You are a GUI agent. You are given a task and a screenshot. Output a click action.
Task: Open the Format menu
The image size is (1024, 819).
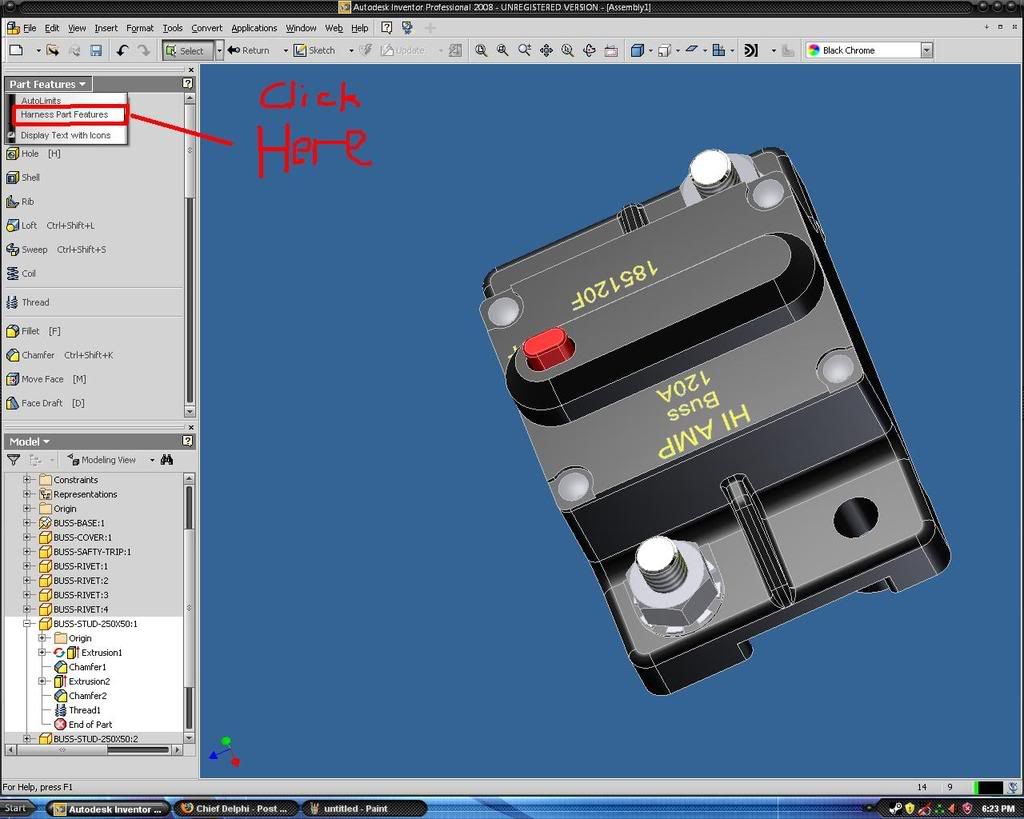click(x=140, y=28)
